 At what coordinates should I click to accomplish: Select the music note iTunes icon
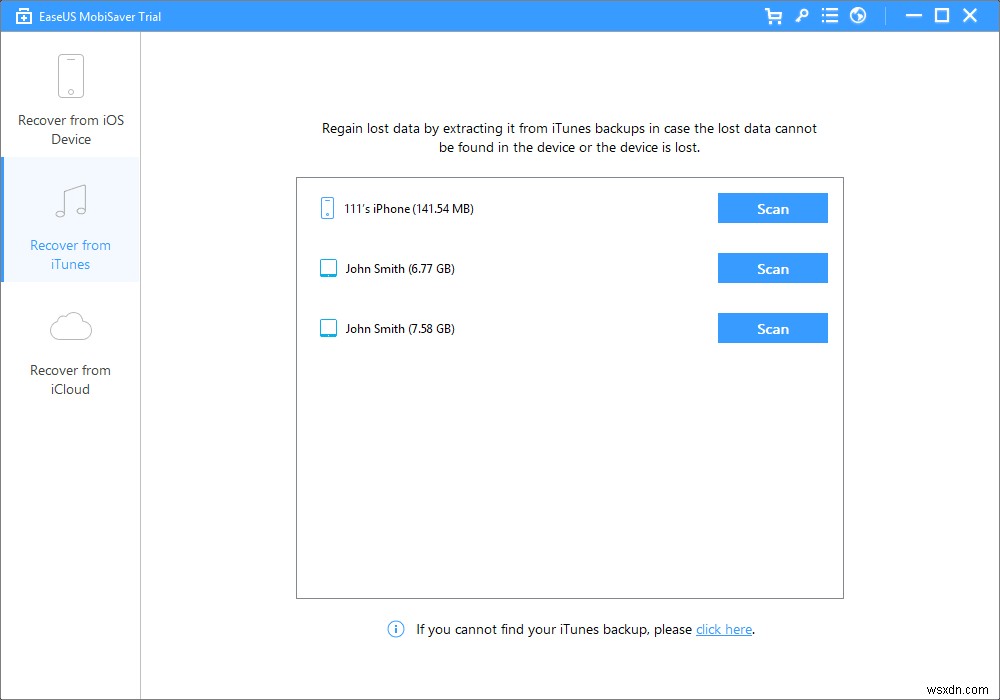(71, 201)
